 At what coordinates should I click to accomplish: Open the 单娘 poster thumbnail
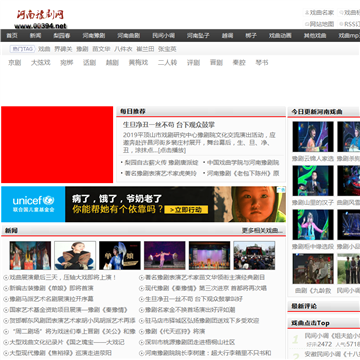[x=120, y=255]
